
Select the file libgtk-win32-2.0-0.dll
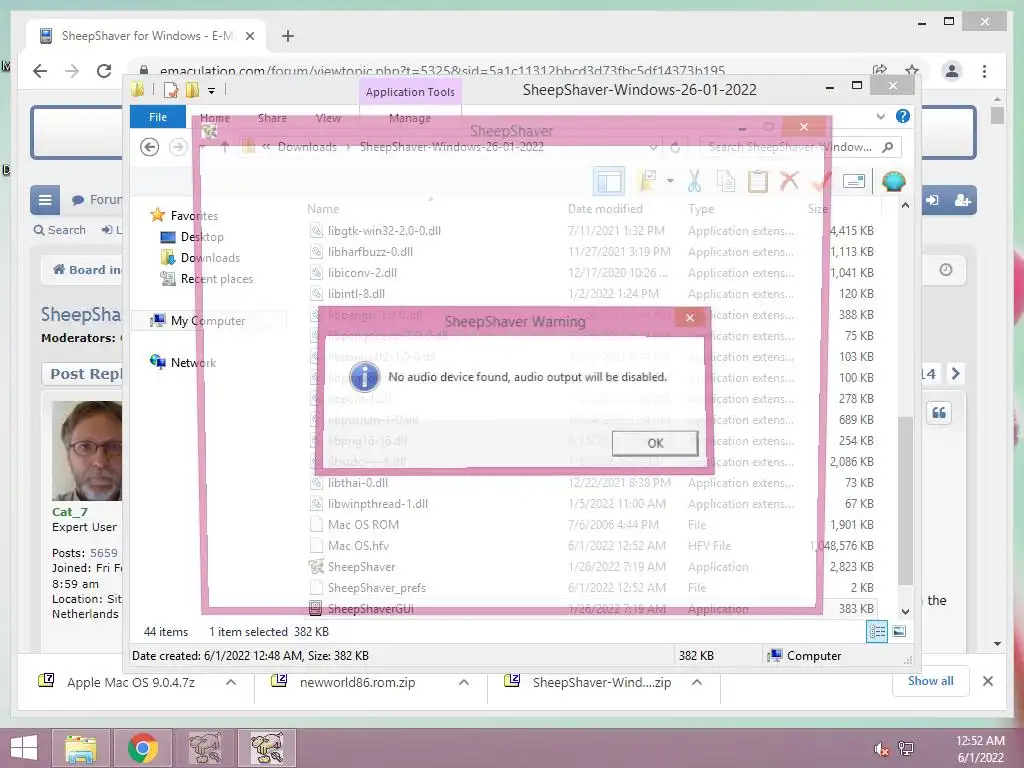[384, 231]
